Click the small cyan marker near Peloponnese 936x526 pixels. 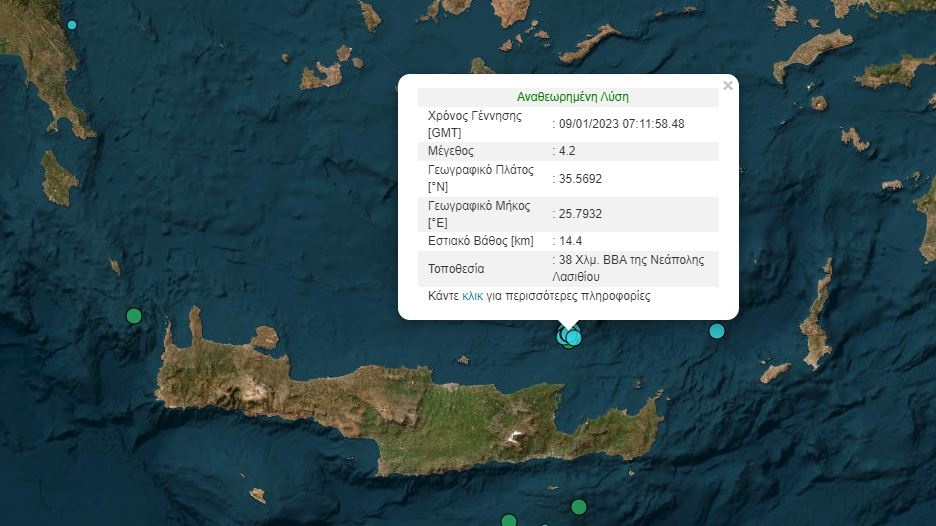[71, 24]
